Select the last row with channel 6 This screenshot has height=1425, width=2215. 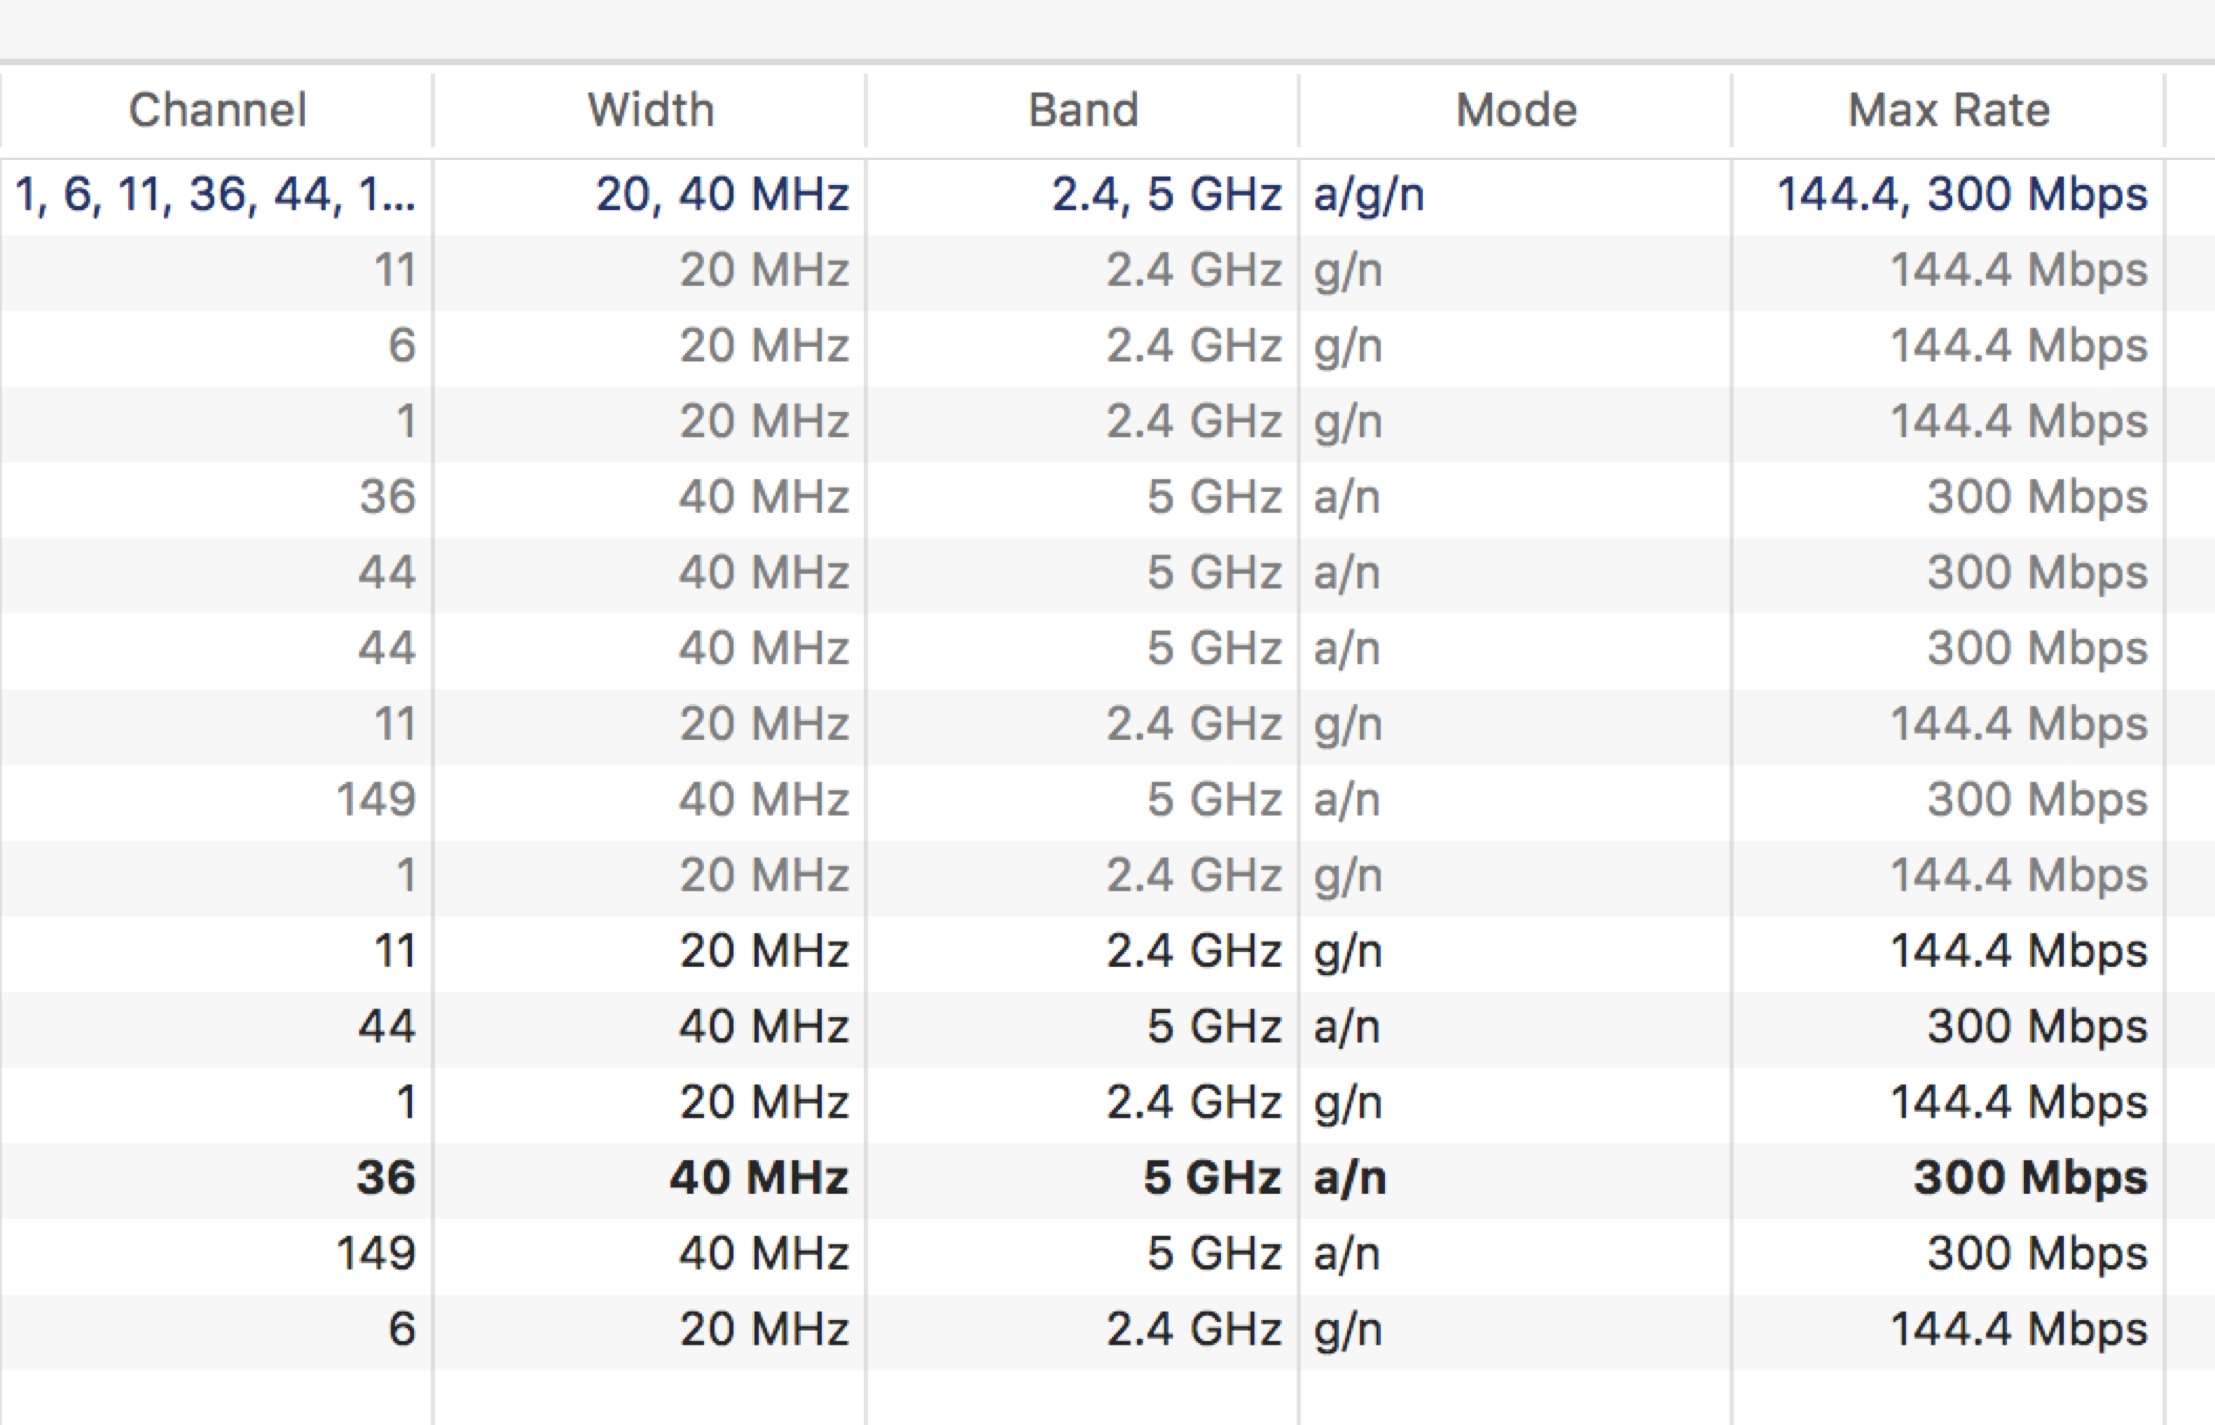coord(1107,1331)
